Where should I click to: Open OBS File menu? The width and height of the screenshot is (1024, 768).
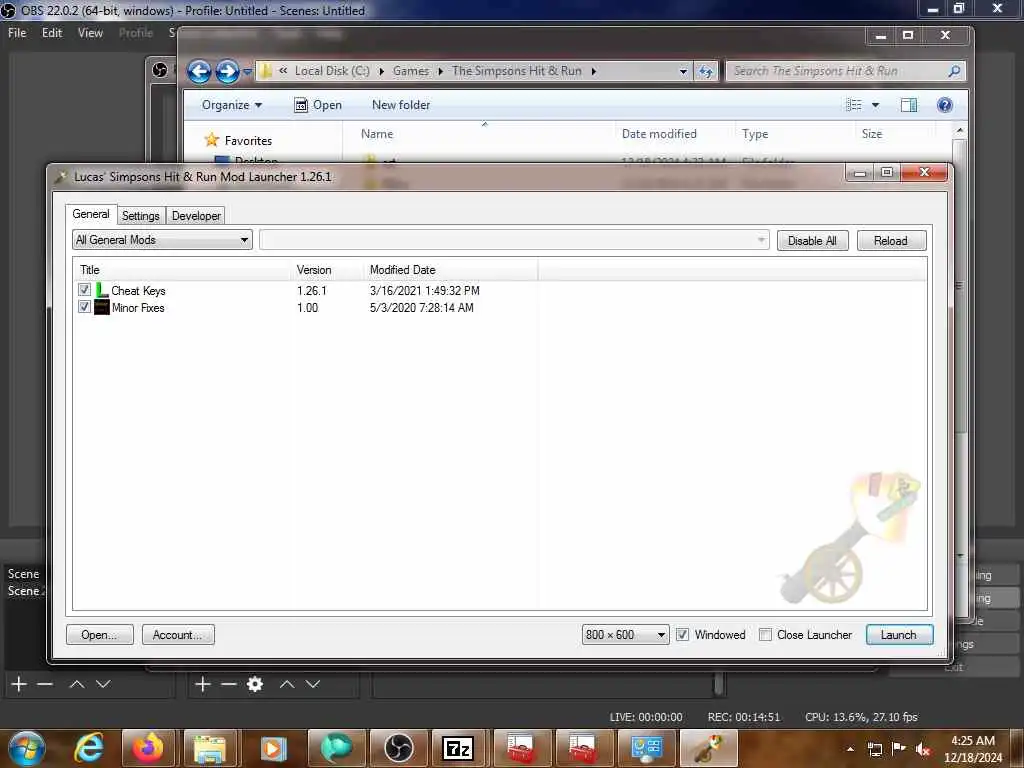point(17,33)
